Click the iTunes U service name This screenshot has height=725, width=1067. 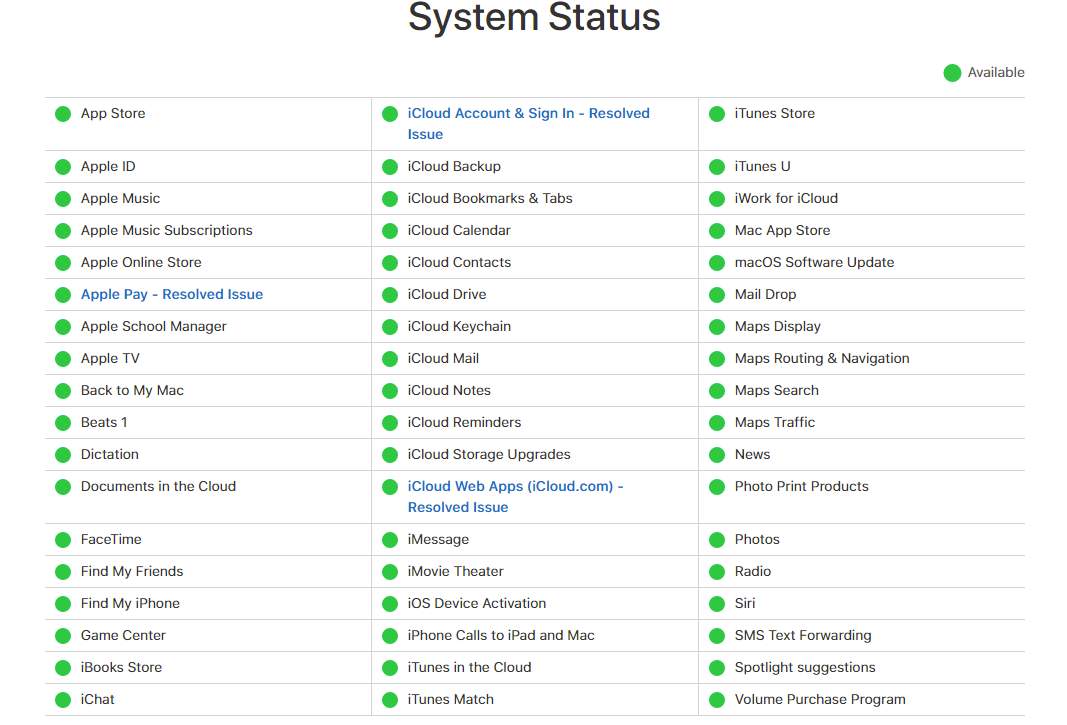pyautogui.click(x=763, y=166)
